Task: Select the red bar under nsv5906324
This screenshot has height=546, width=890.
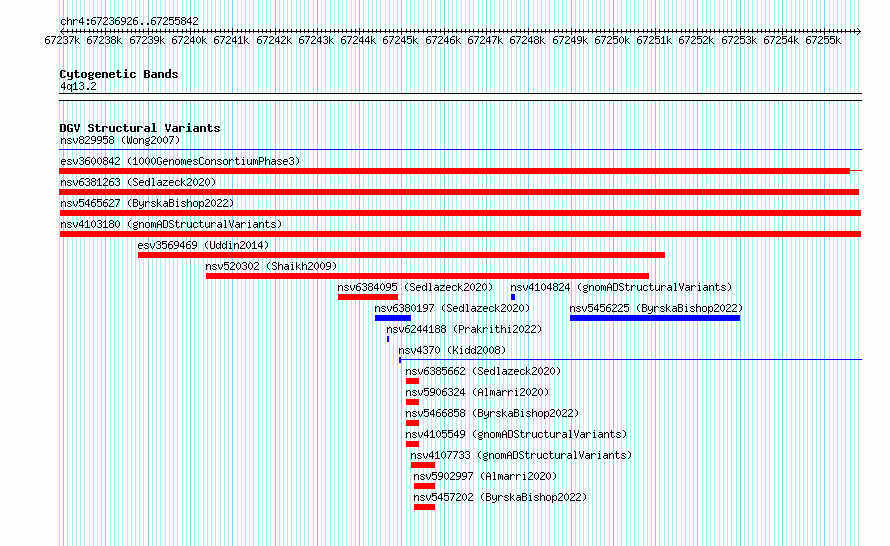Action: [x=413, y=402]
